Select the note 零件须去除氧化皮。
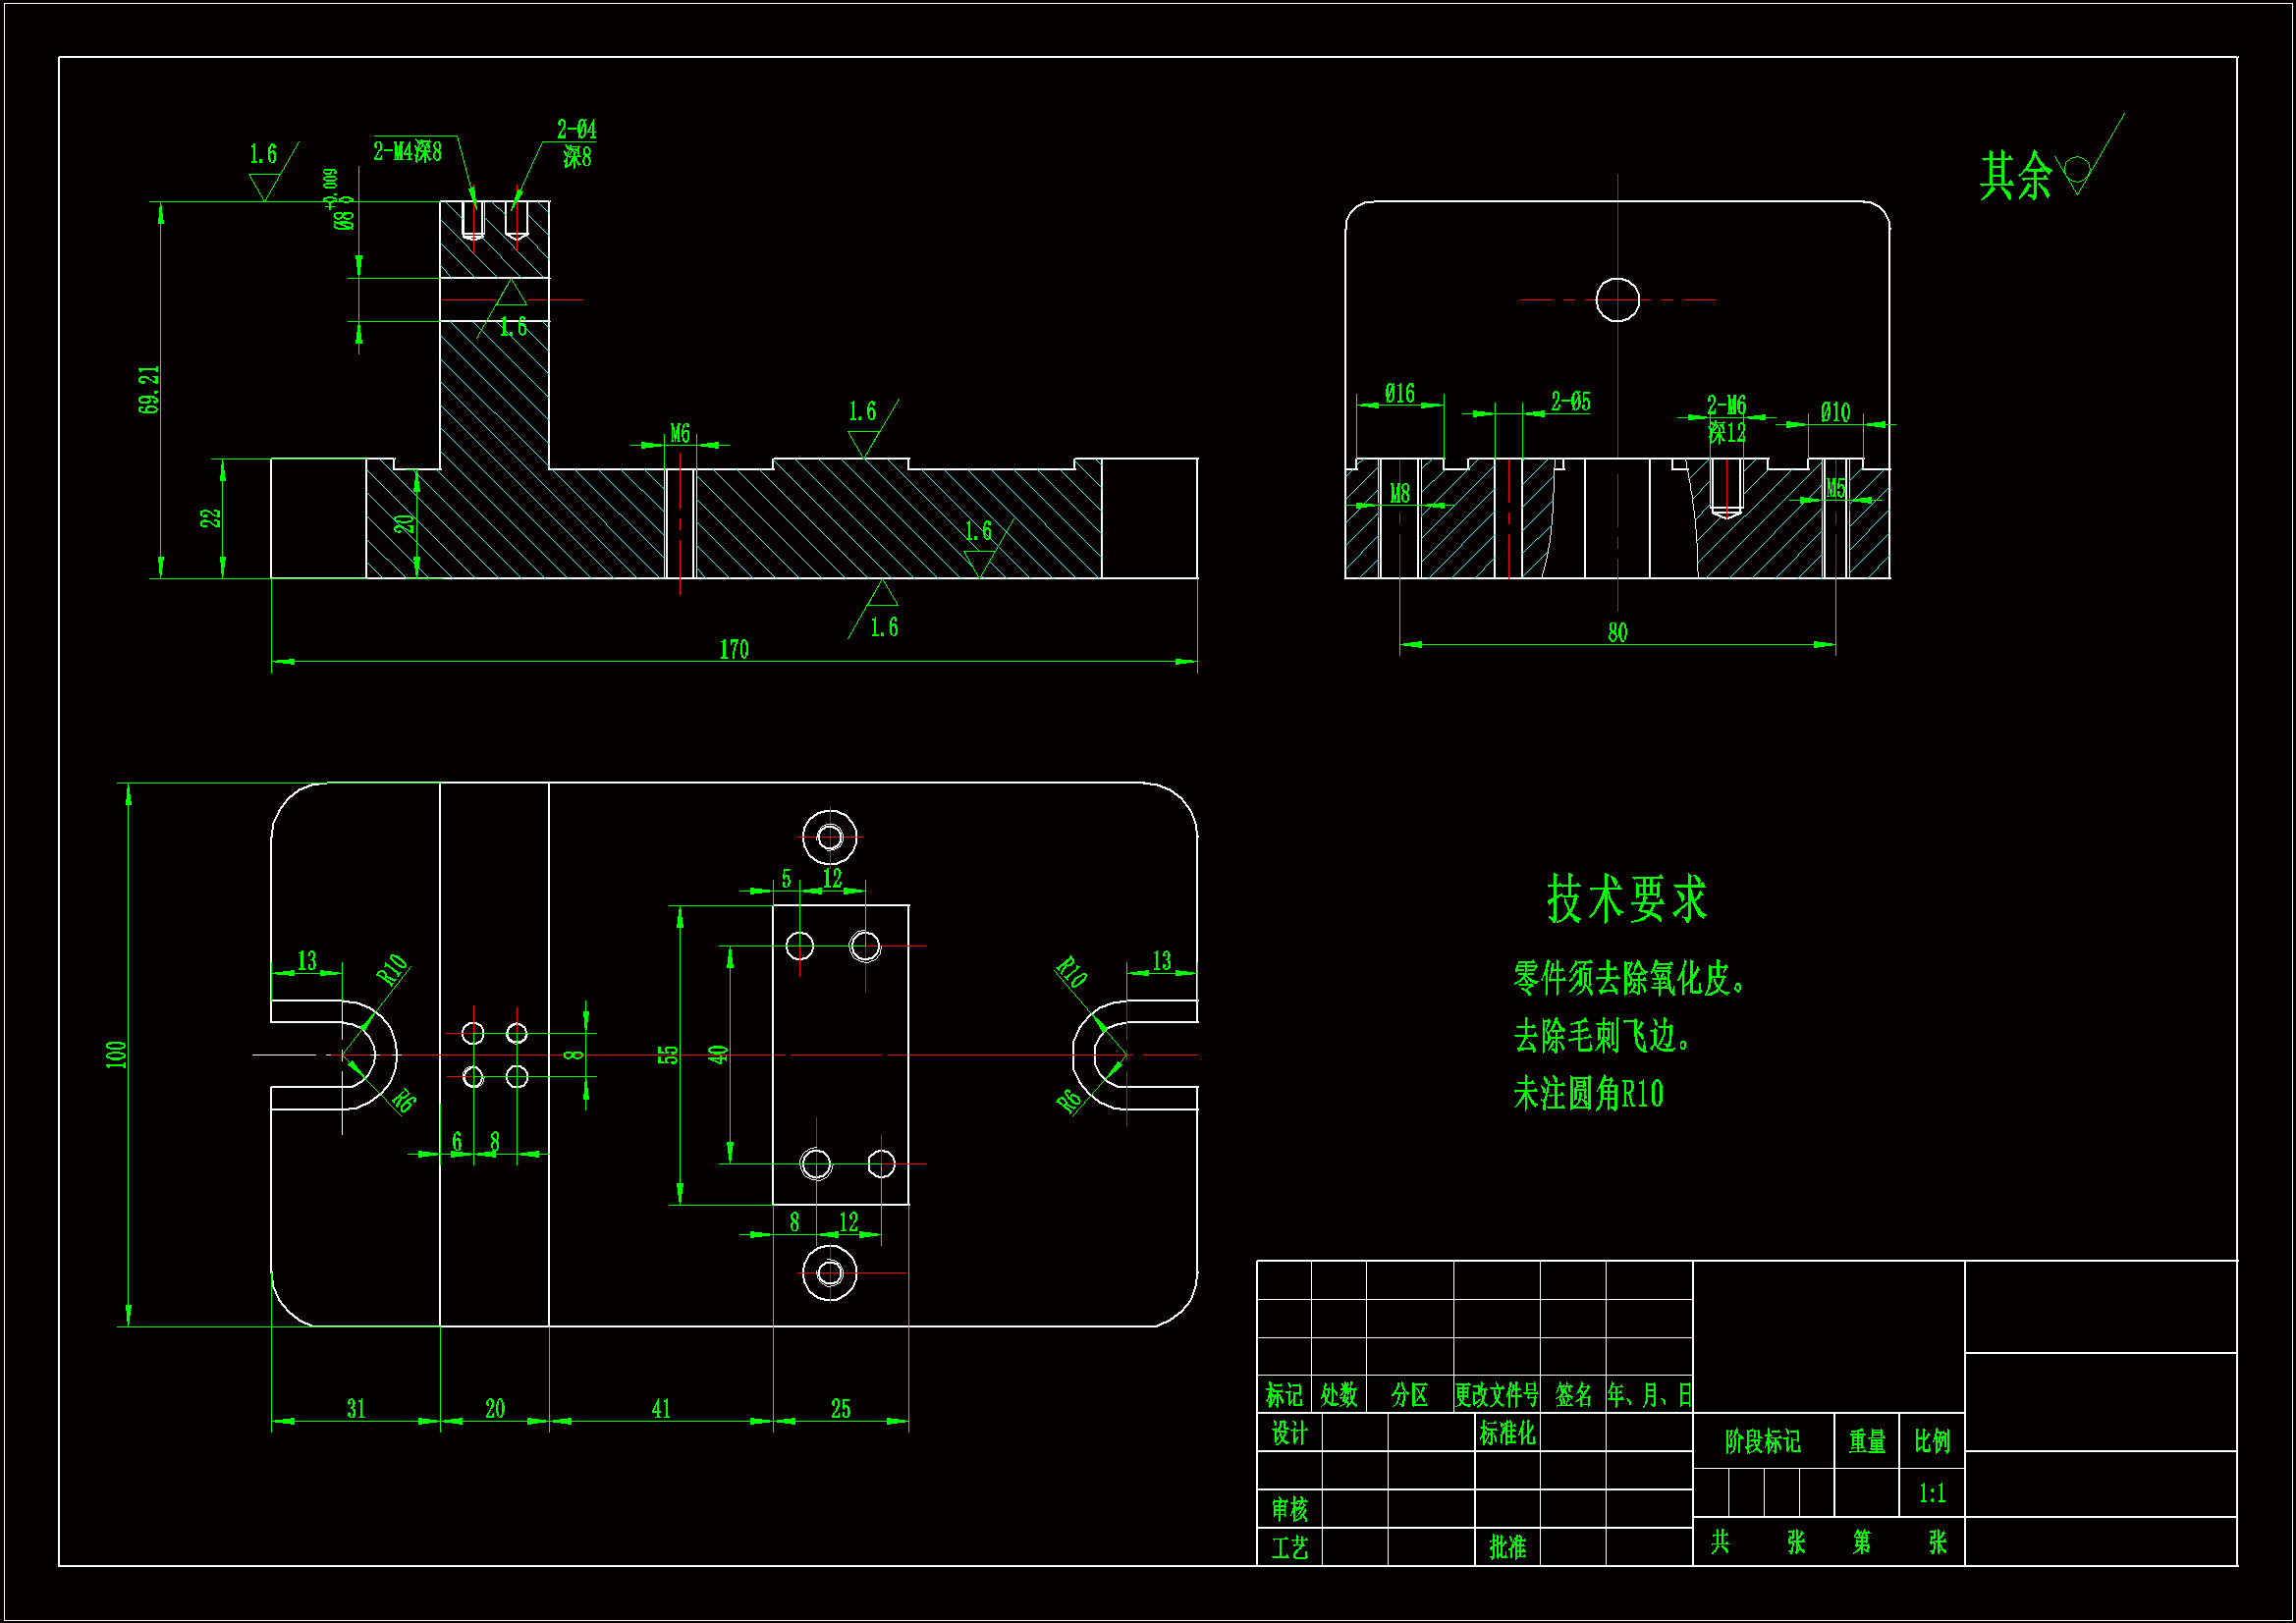 1630,978
